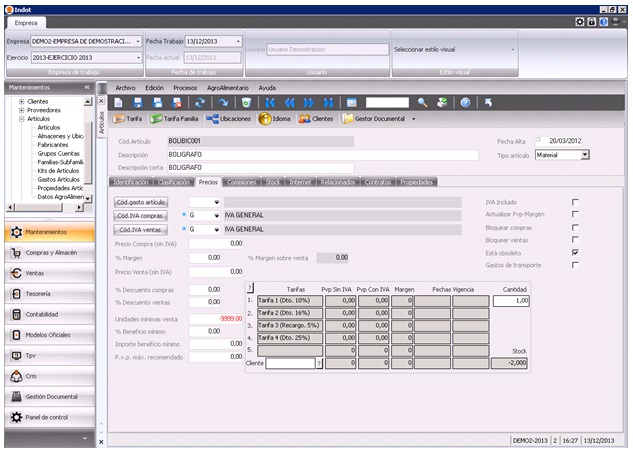Open the Ubicaciones toolbar item
Image resolution: width=633 pixels, height=452 pixels.
(x=230, y=118)
